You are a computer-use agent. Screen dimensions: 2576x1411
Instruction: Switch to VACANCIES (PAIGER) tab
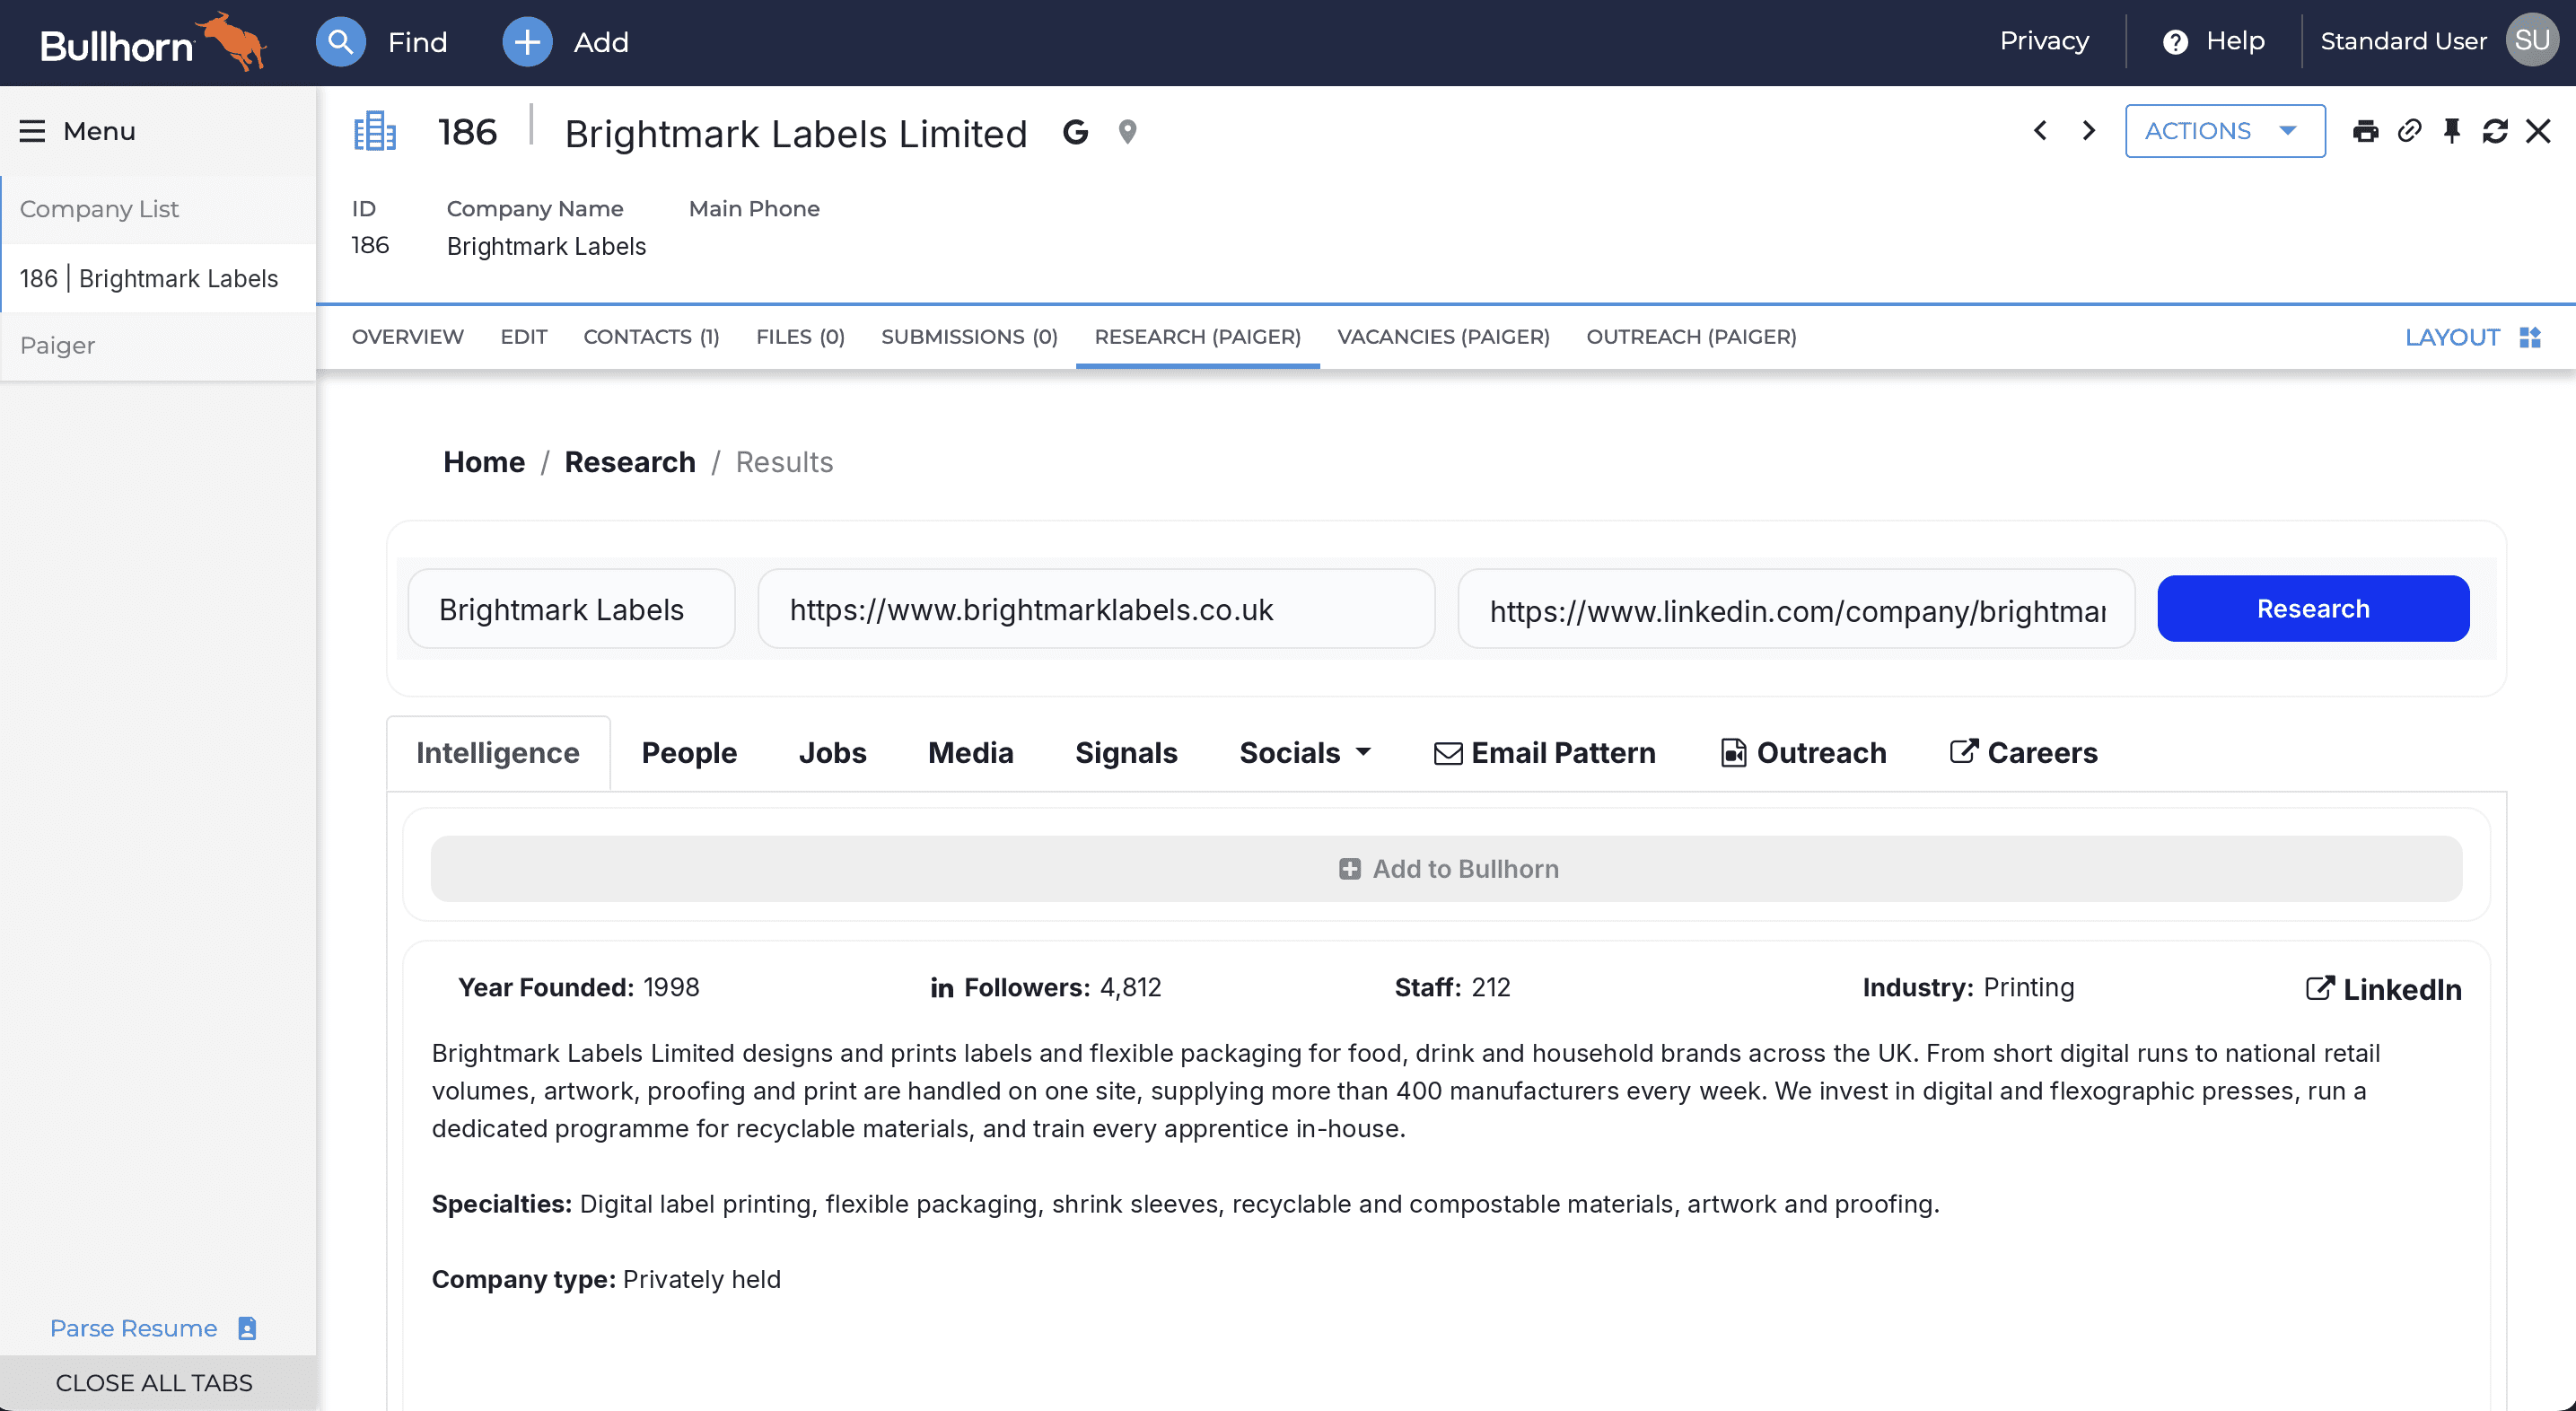click(x=1443, y=337)
